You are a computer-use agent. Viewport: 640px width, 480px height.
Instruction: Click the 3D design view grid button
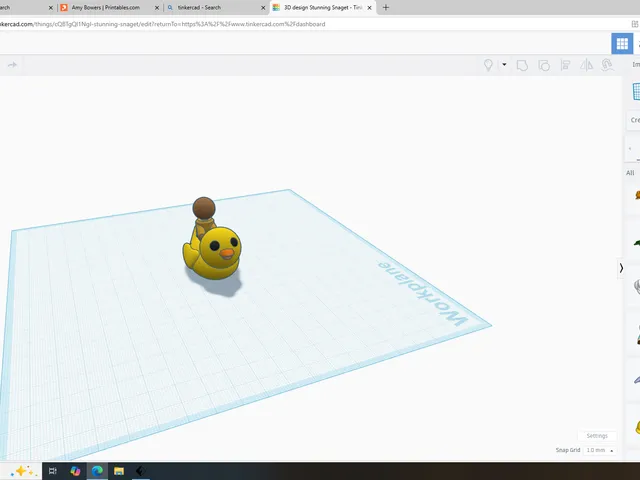pyautogui.click(x=622, y=43)
